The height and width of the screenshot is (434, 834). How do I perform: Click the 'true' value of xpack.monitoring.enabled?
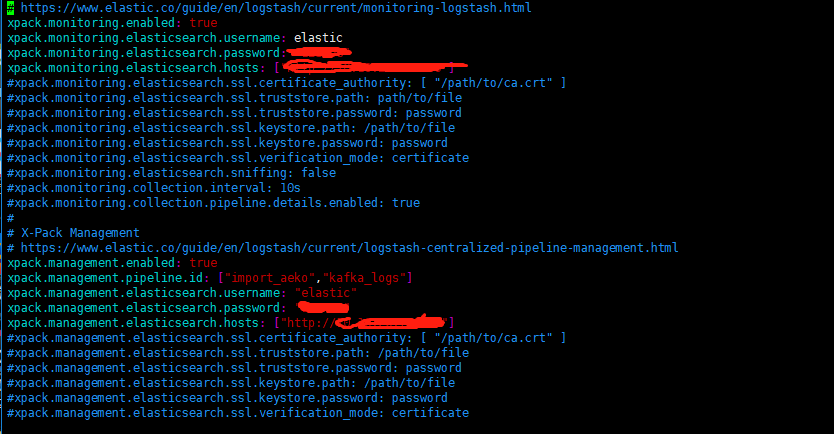tap(203, 23)
